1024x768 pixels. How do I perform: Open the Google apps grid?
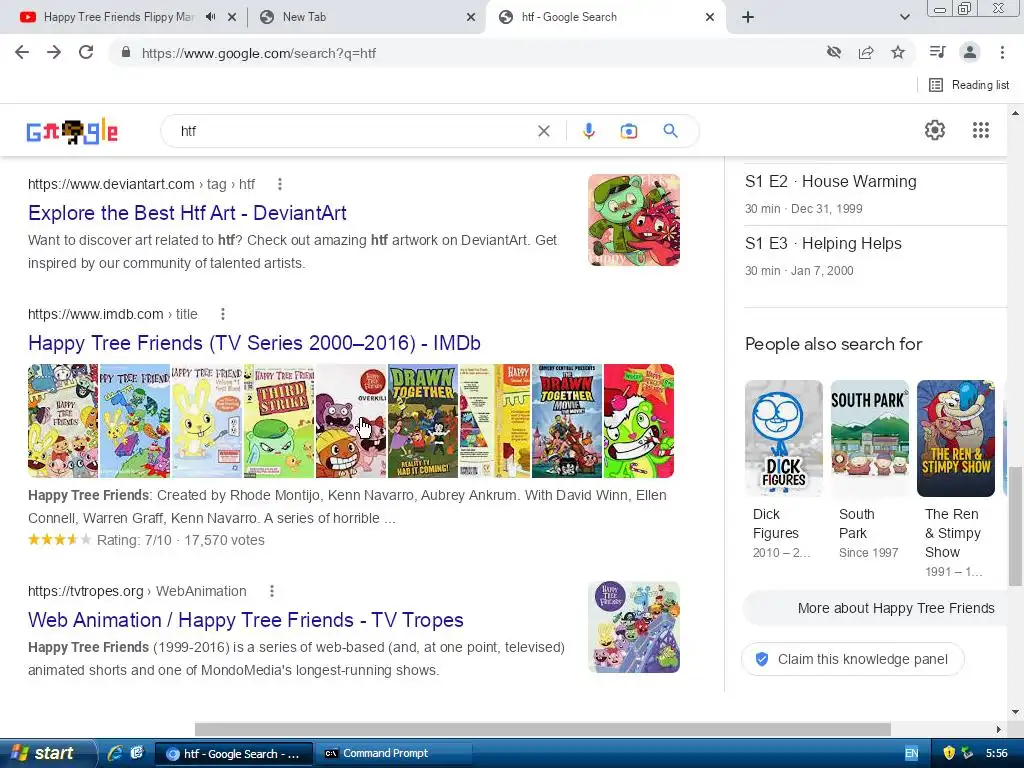(x=980, y=130)
